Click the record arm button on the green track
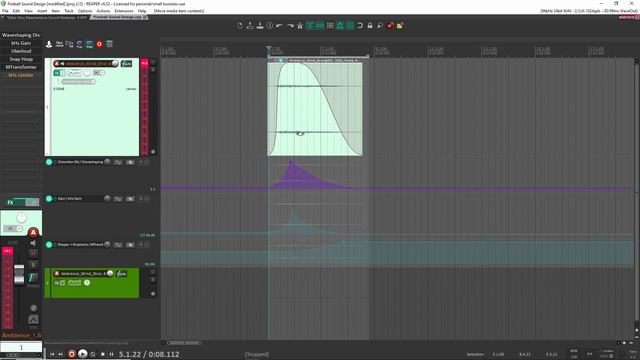 [57, 273]
